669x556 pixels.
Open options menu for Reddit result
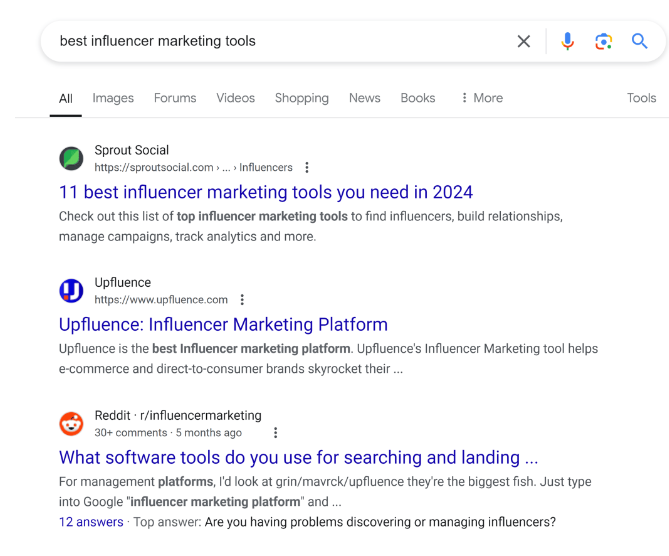(x=276, y=433)
